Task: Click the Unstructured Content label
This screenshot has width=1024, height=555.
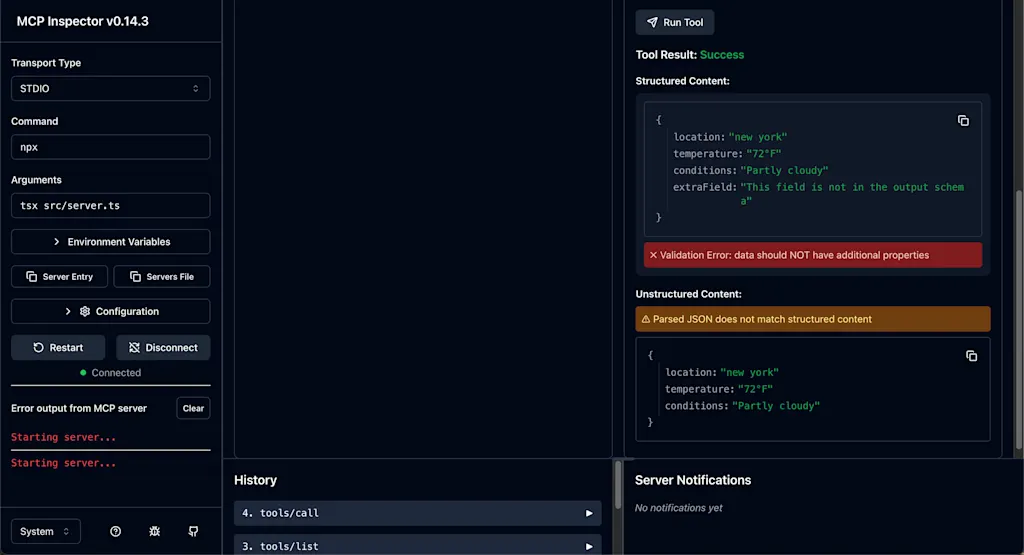Action: tap(688, 294)
